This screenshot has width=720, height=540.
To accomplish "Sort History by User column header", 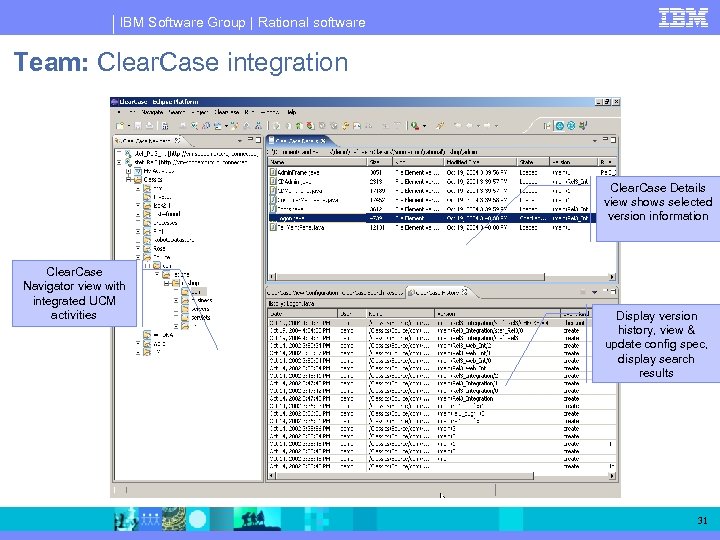I will pyautogui.click(x=353, y=314).
